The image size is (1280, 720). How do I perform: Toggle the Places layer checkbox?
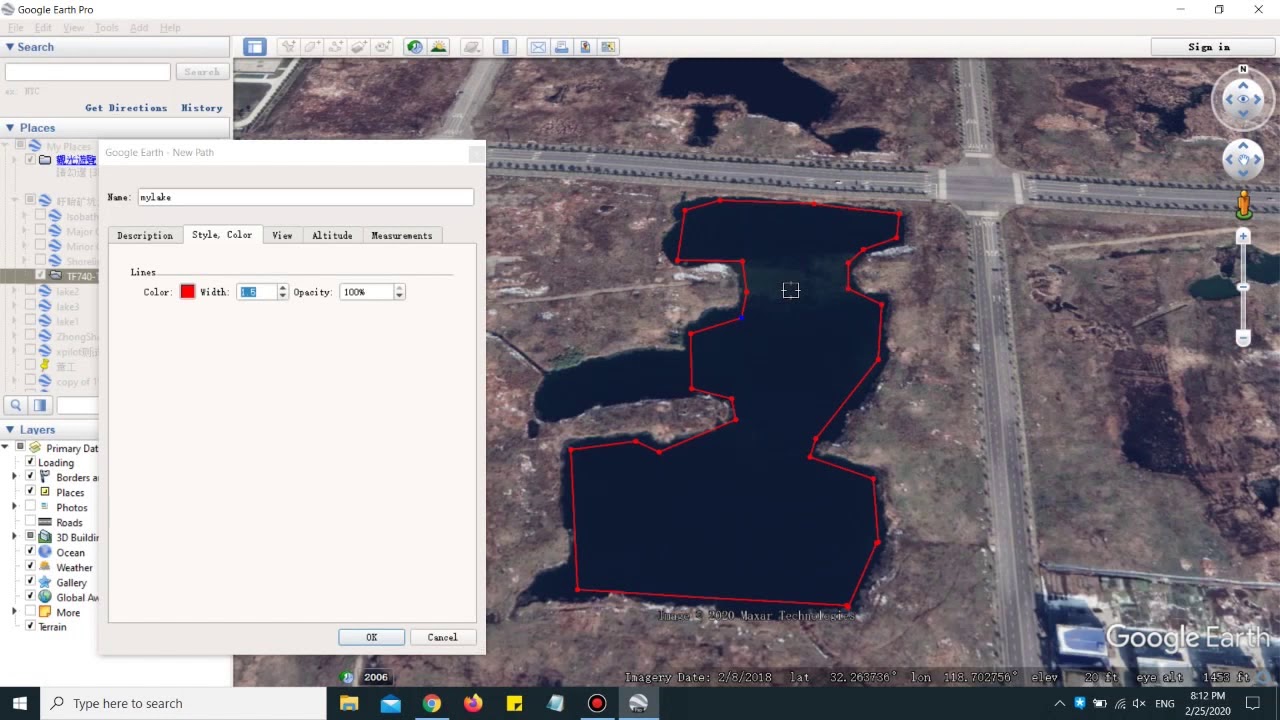[x=31, y=492]
